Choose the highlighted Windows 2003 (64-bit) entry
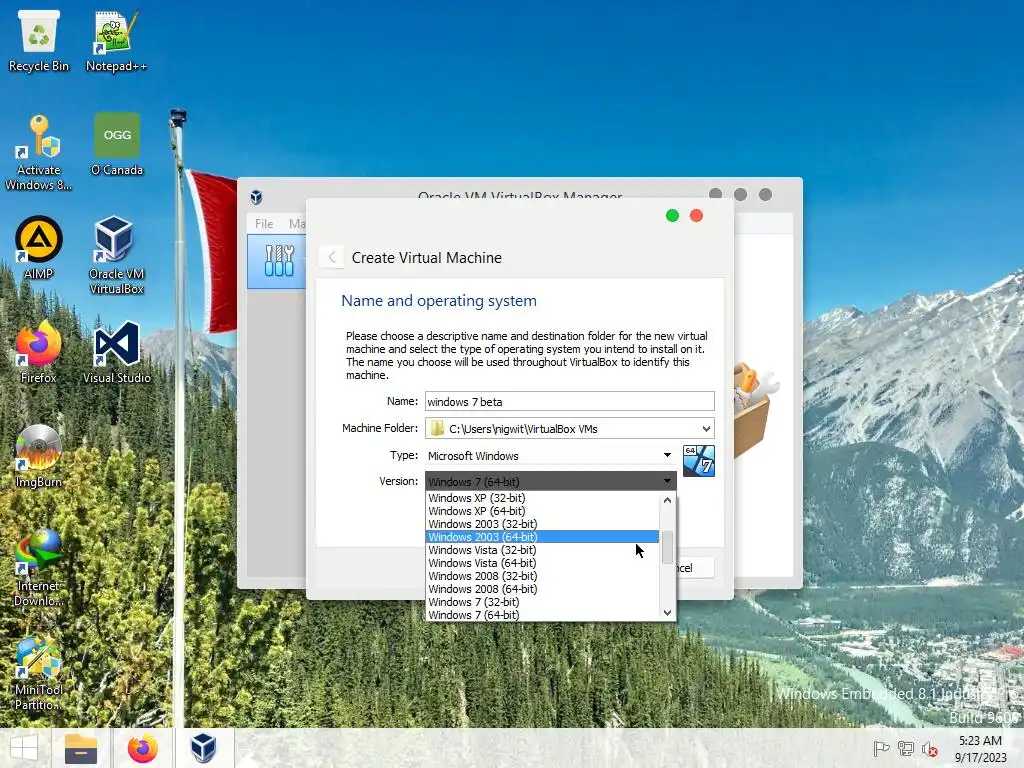 (x=542, y=537)
